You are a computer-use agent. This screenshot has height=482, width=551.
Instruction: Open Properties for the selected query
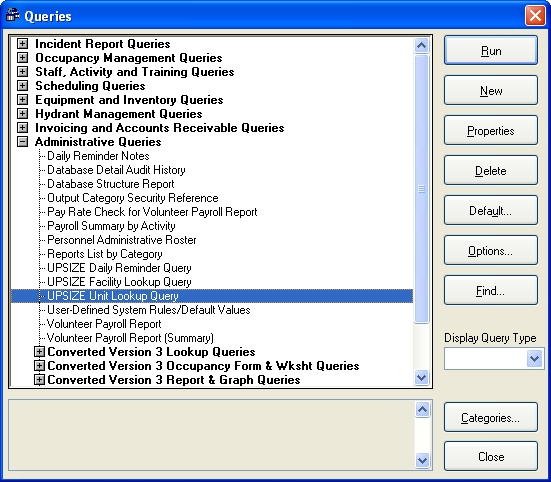(x=491, y=131)
